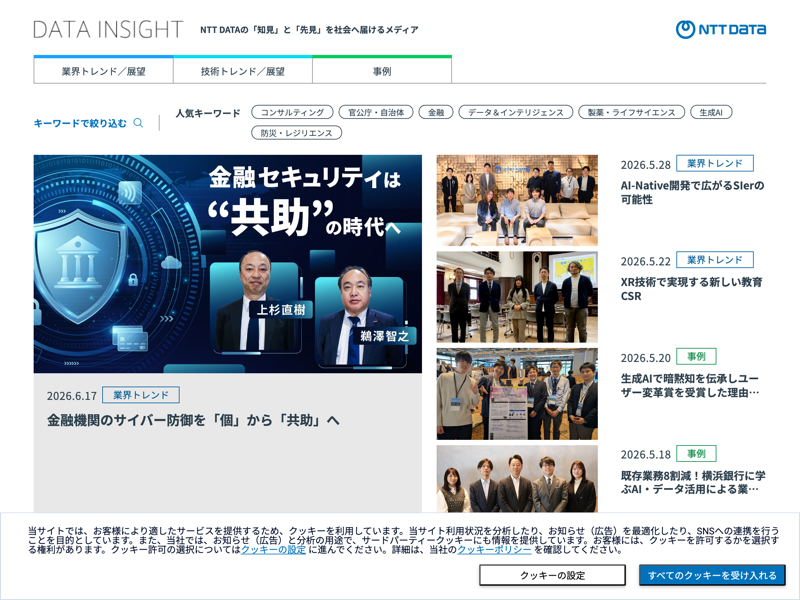Click the 人気キーワード label

coord(208,113)
